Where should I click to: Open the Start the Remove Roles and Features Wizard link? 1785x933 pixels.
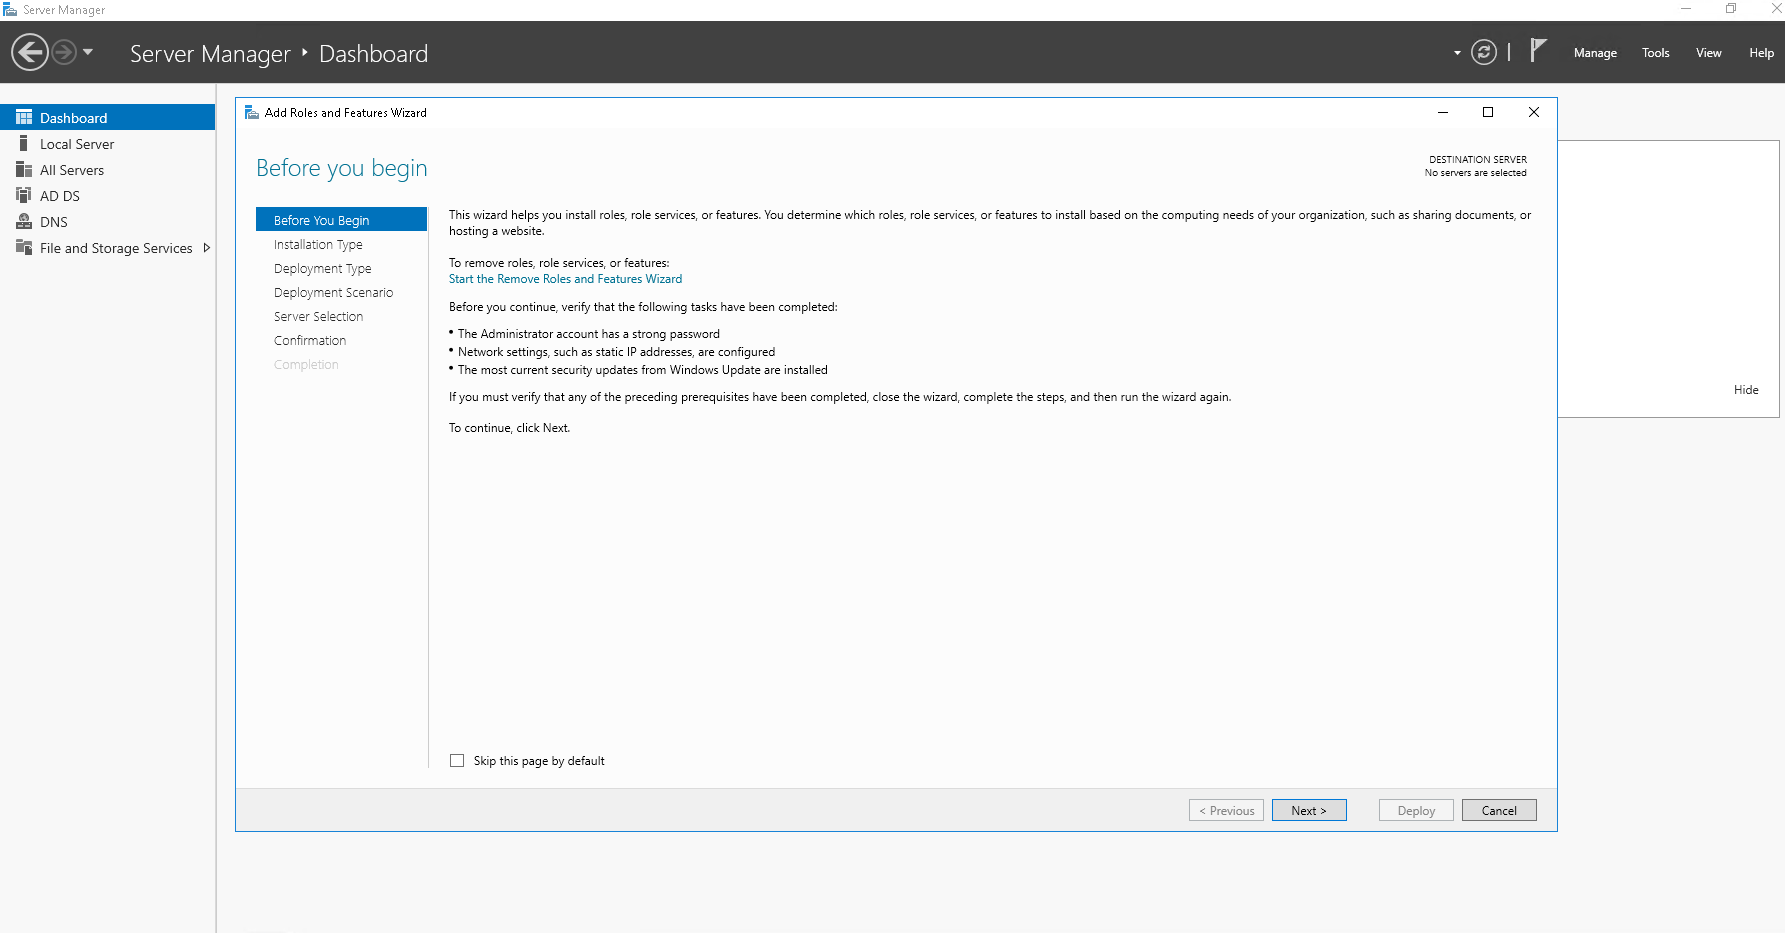click(565, 279)
